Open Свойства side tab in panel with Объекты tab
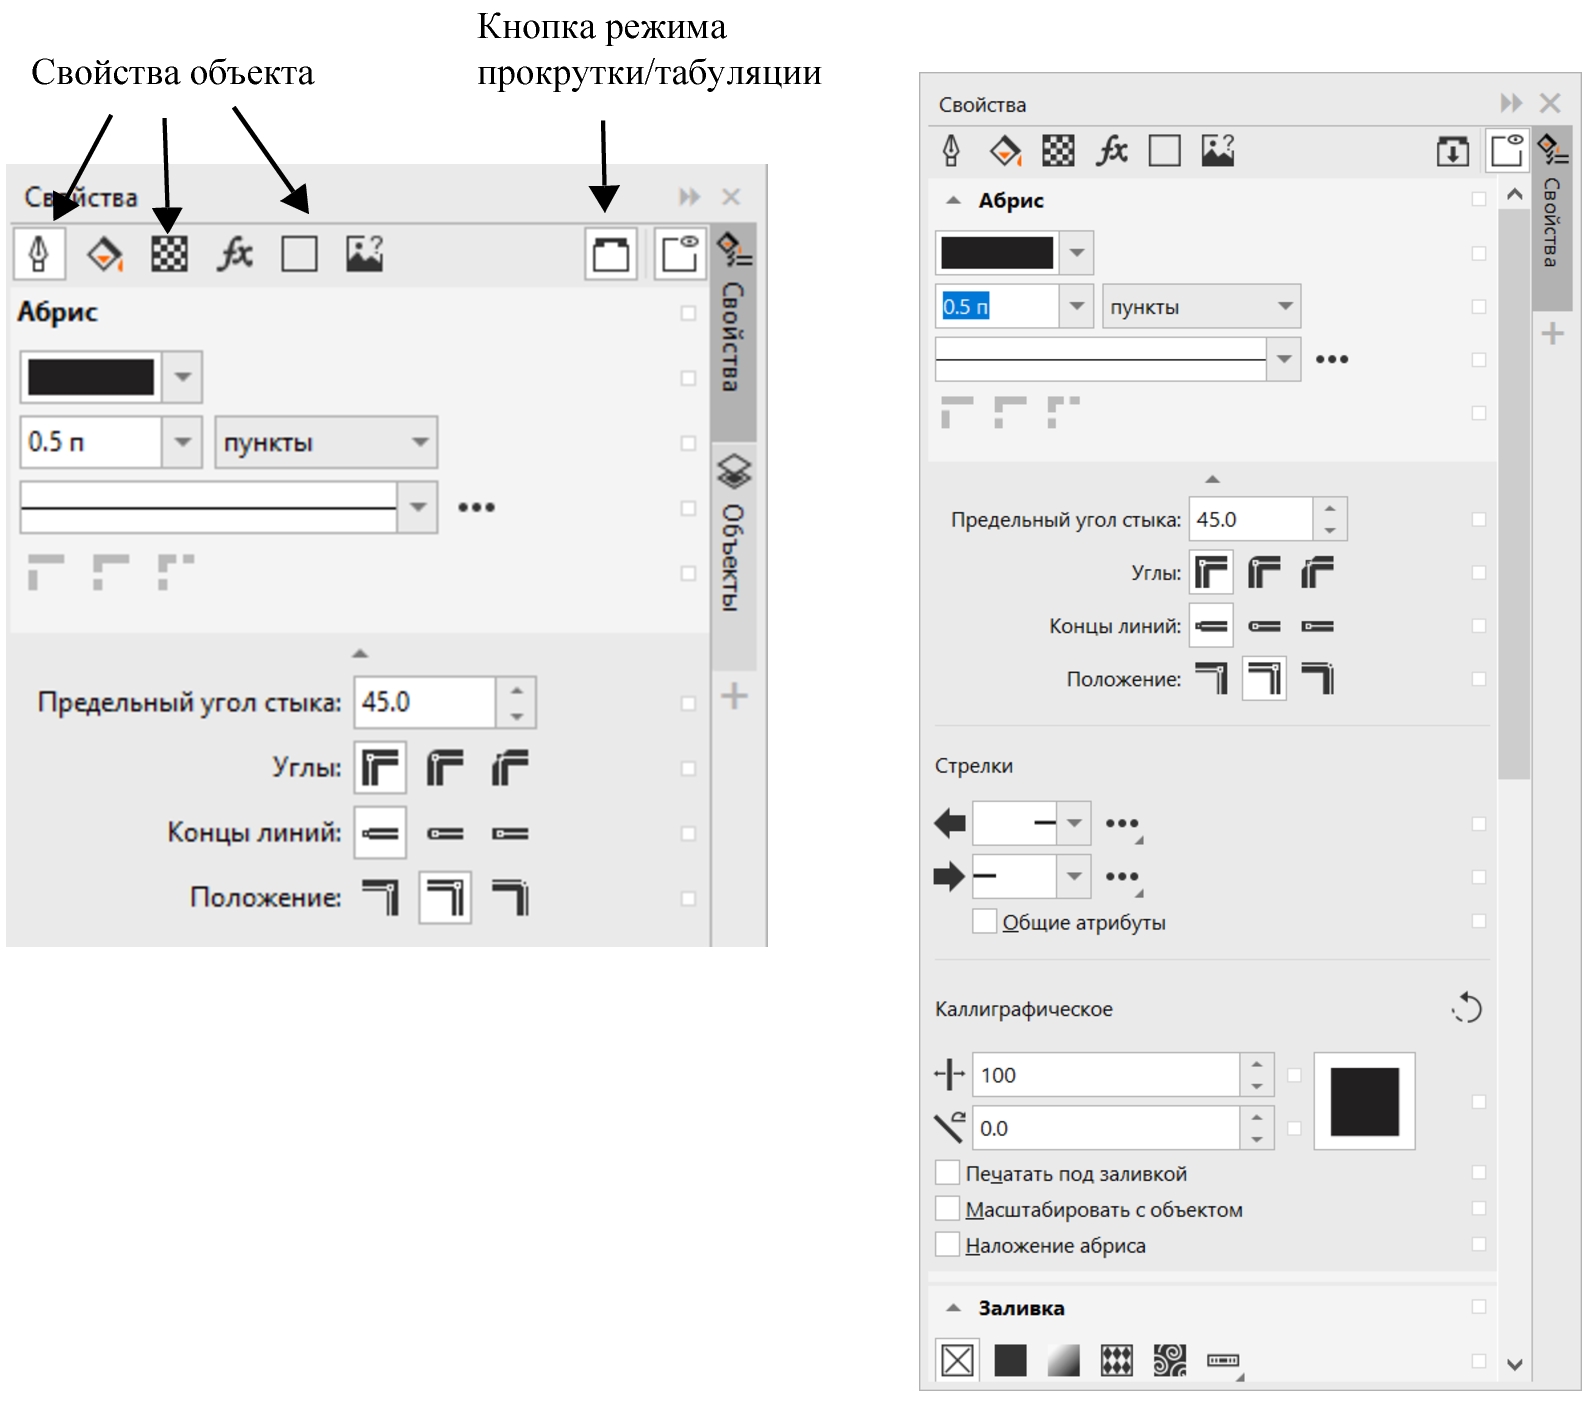Image resolution: width=1593 pixels, height=1402 pixels. tap(733, 333)
